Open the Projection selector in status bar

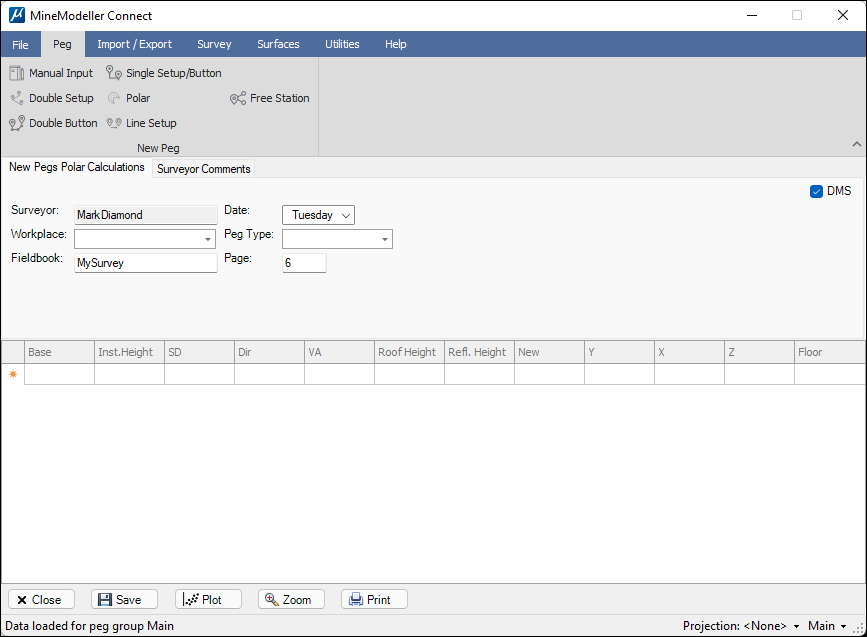740,626
